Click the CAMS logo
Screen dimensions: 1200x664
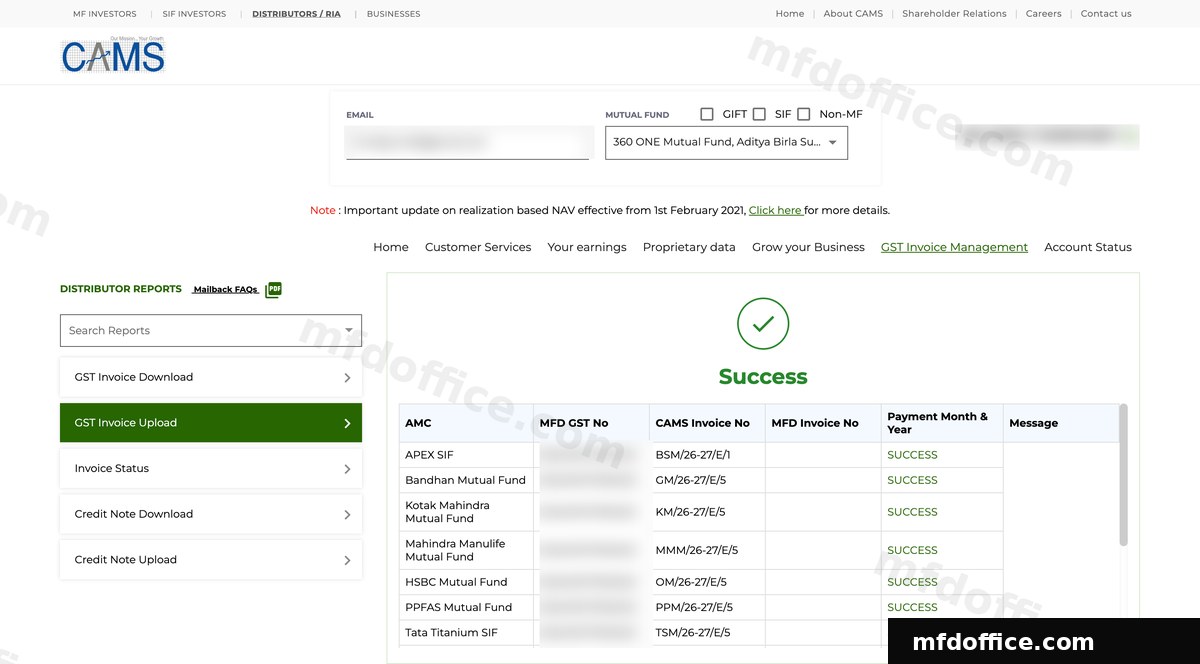(x=113, y=55)
